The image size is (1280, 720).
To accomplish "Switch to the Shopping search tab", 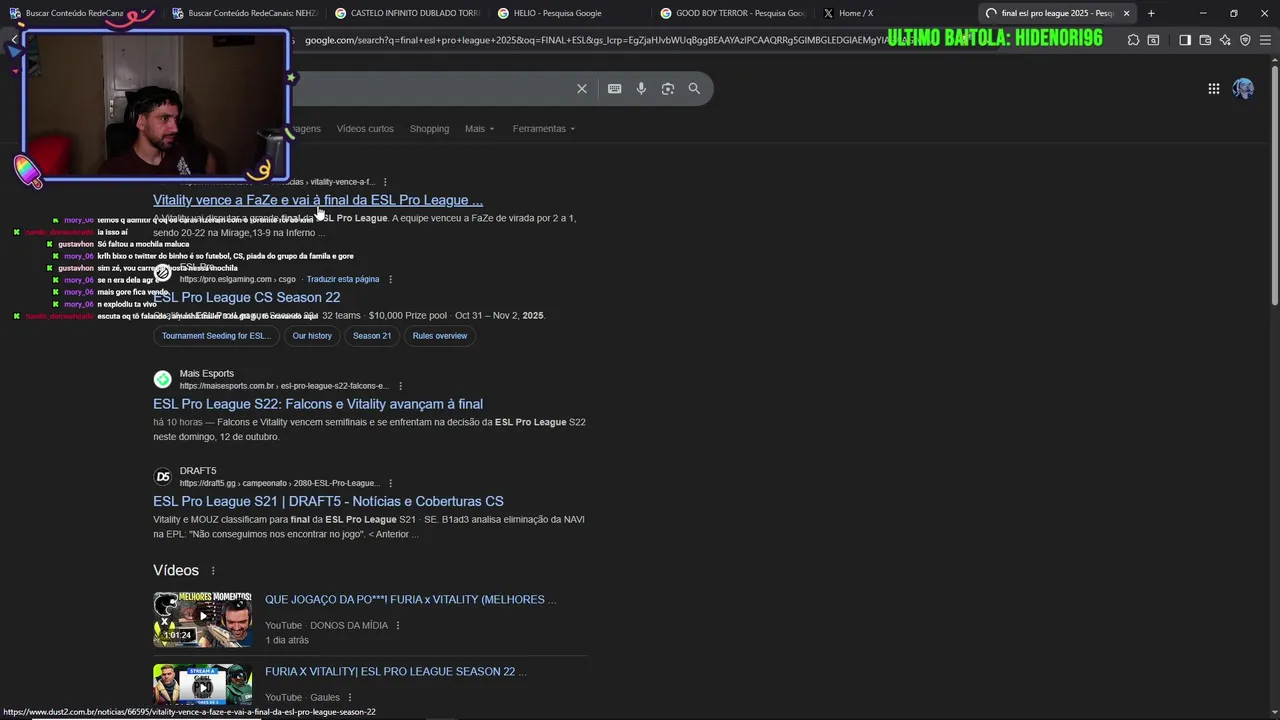I will click(x=429, y=129).
